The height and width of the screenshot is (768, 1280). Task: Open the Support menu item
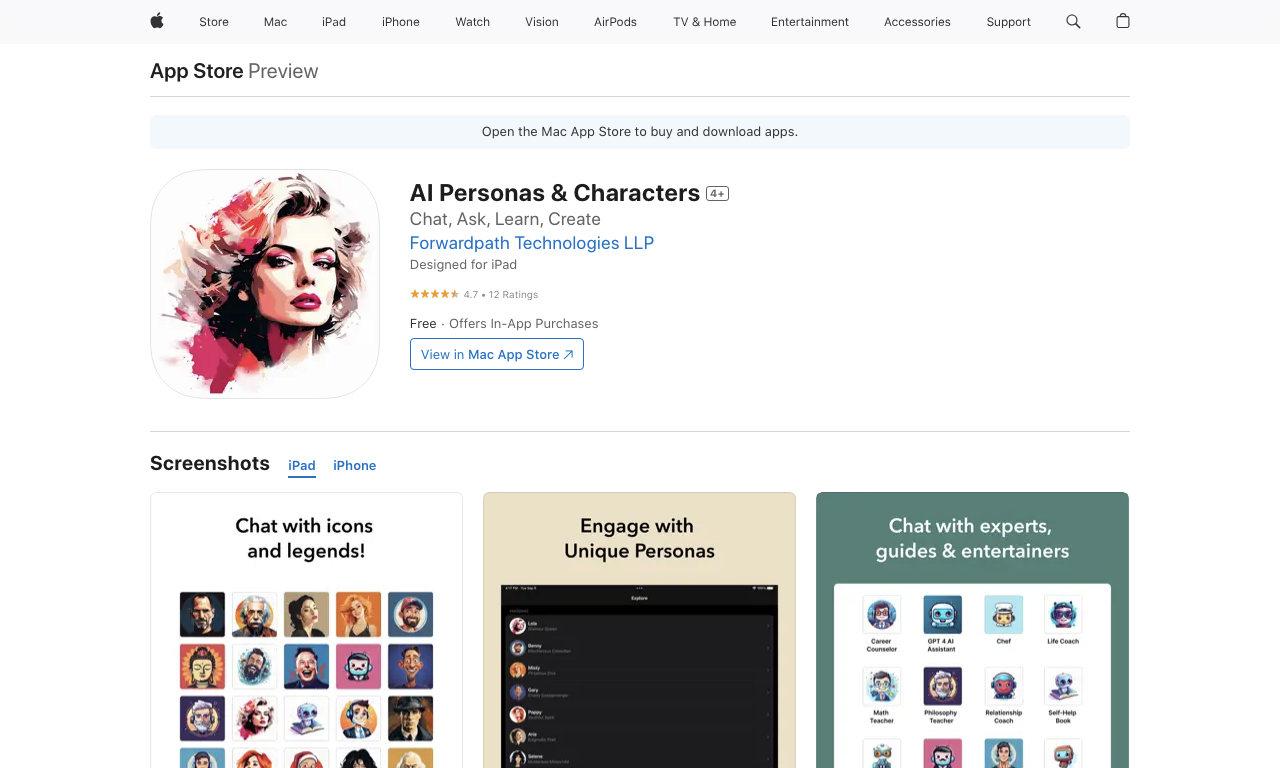1008,22
